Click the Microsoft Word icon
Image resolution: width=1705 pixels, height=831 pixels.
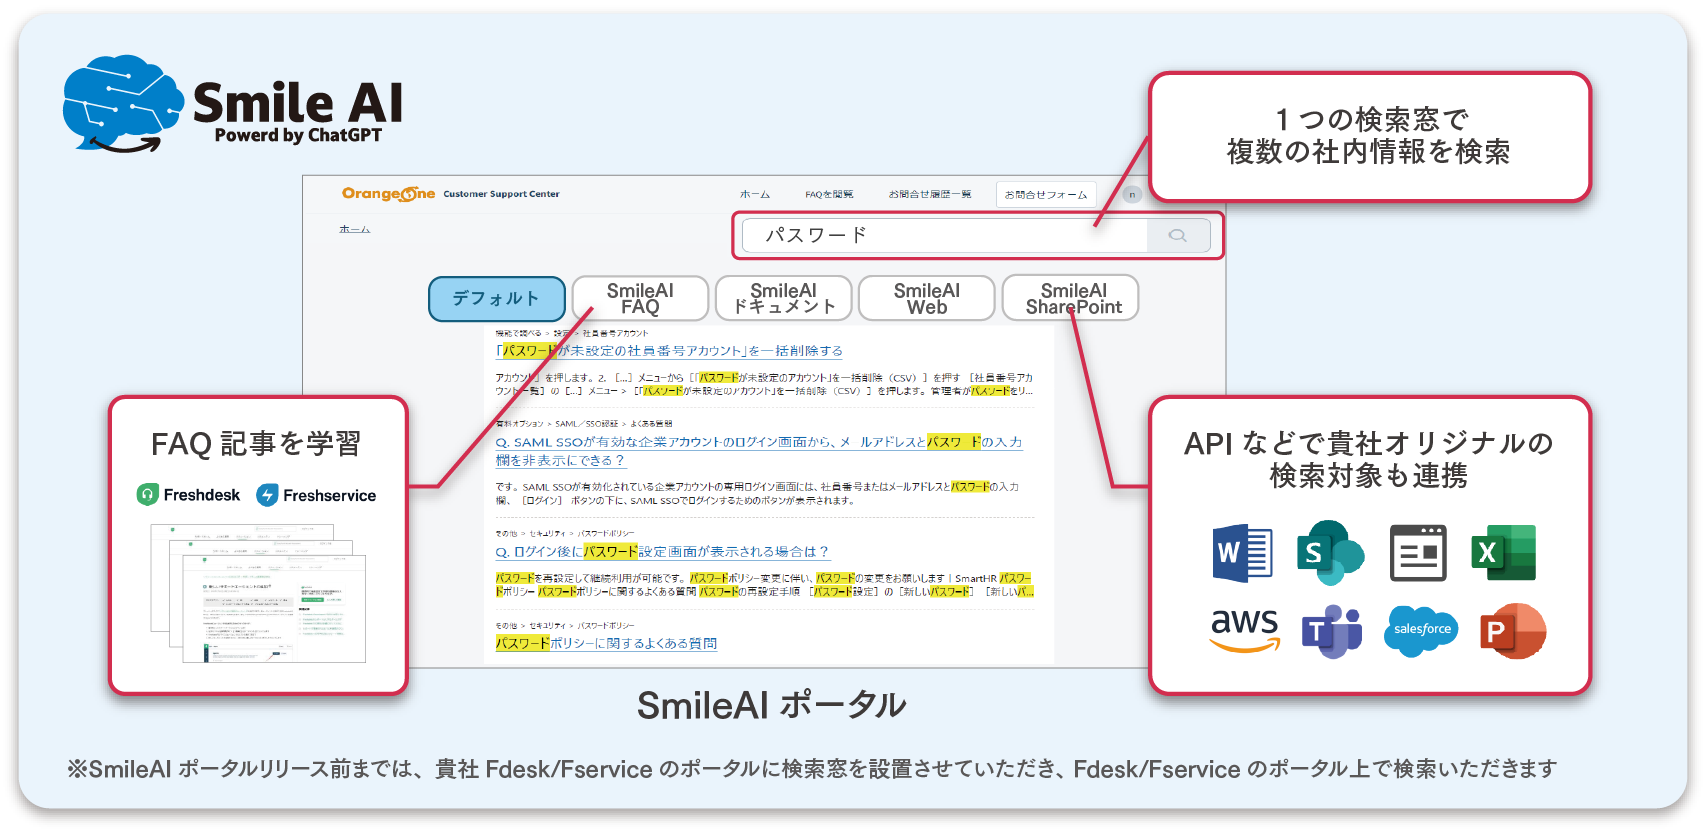pyautogui.click(x=1242, y=552)
